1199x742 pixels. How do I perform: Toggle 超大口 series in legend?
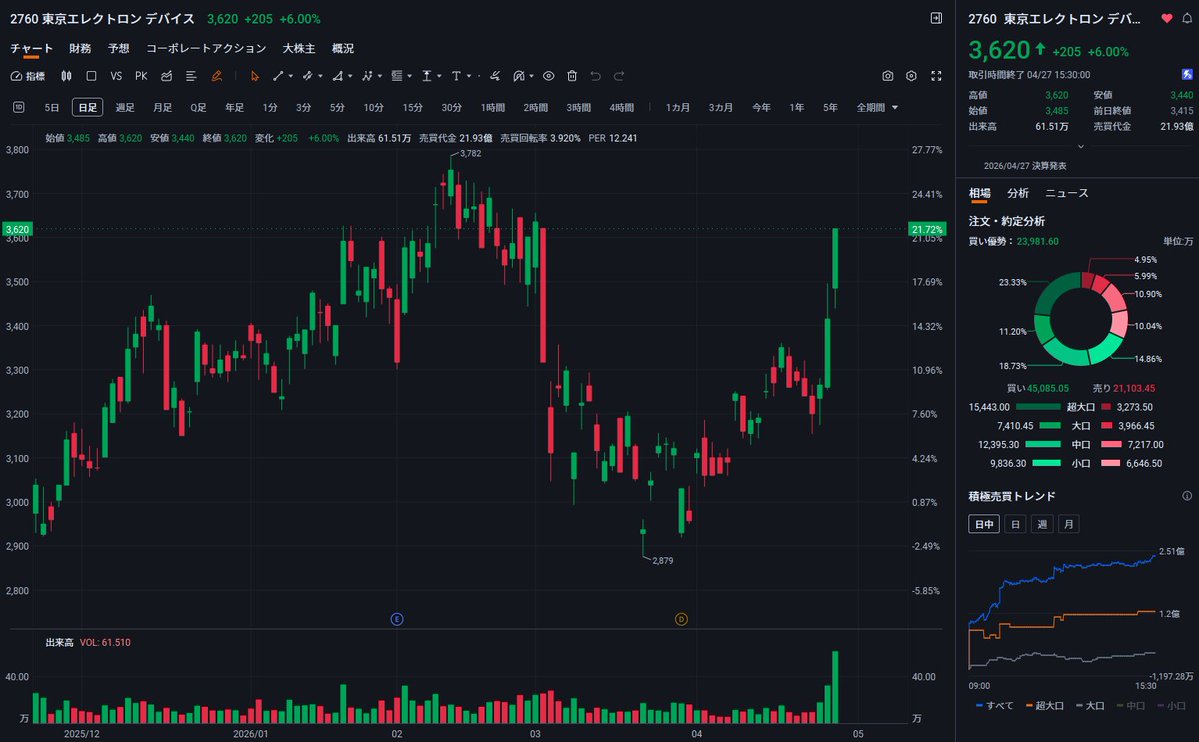(1045, 705)
